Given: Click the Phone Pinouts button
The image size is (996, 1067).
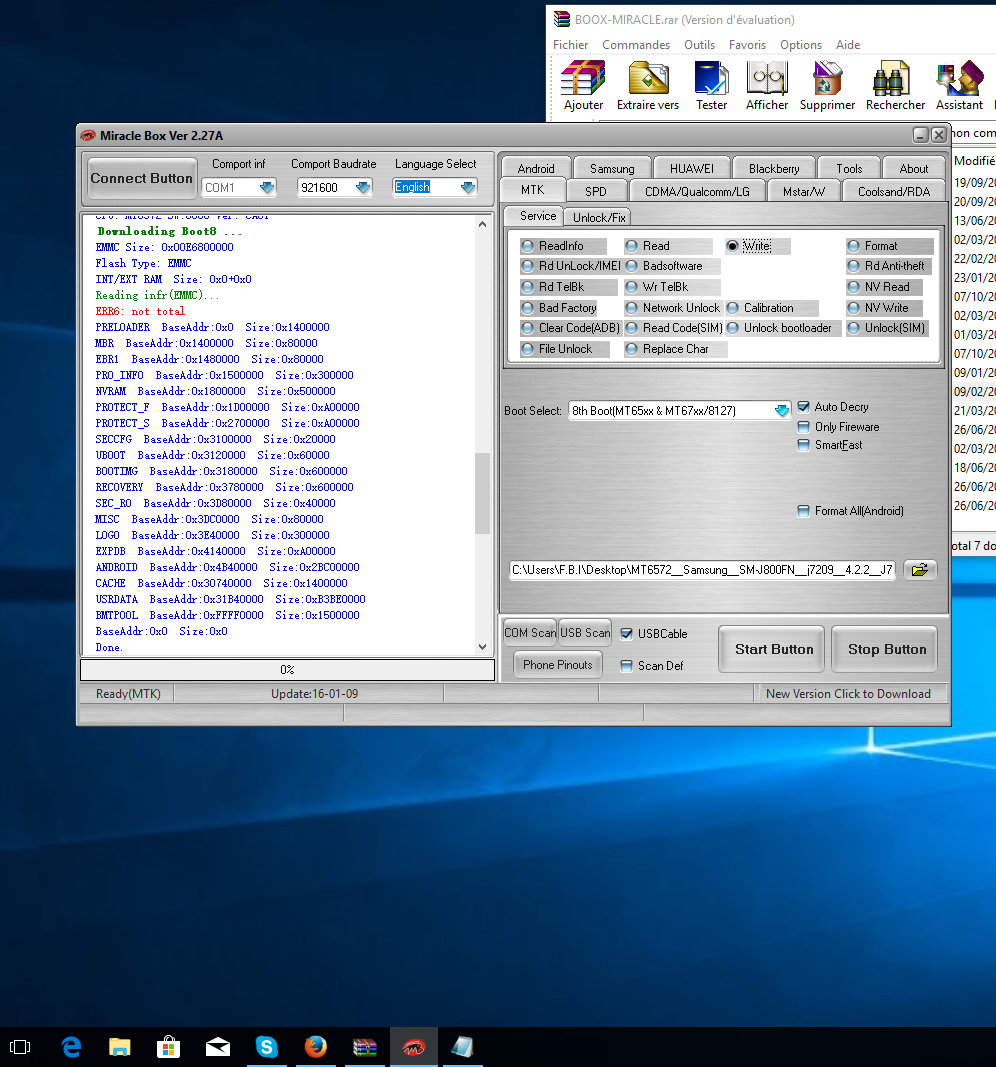Looking at the screenshot, I should coord(557,665).
